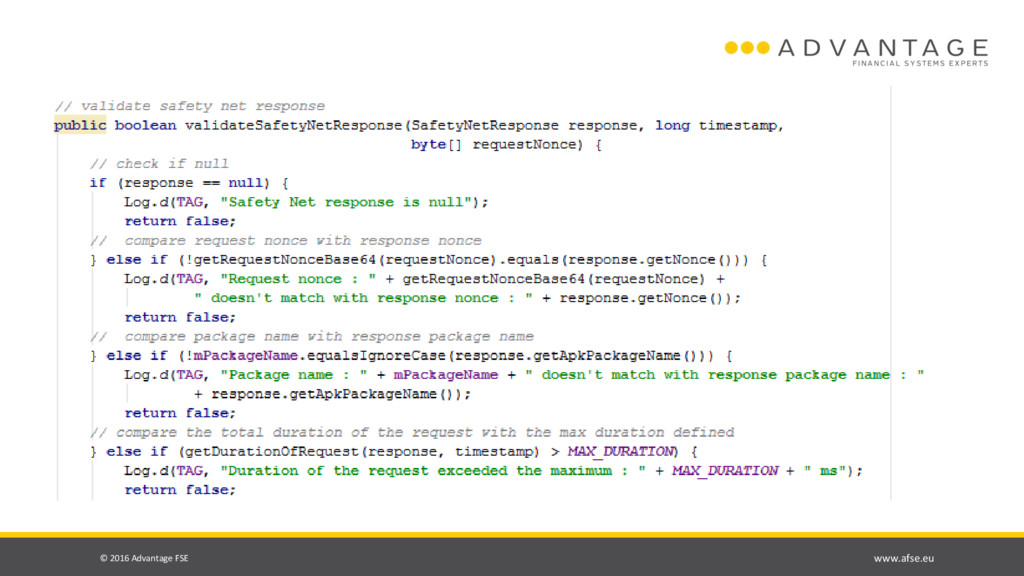Image resolution: width=1024 pixels, height=576 pixels.
Task: Click the '+ response.getApkPackageName());' line
Action: point(332,394)
